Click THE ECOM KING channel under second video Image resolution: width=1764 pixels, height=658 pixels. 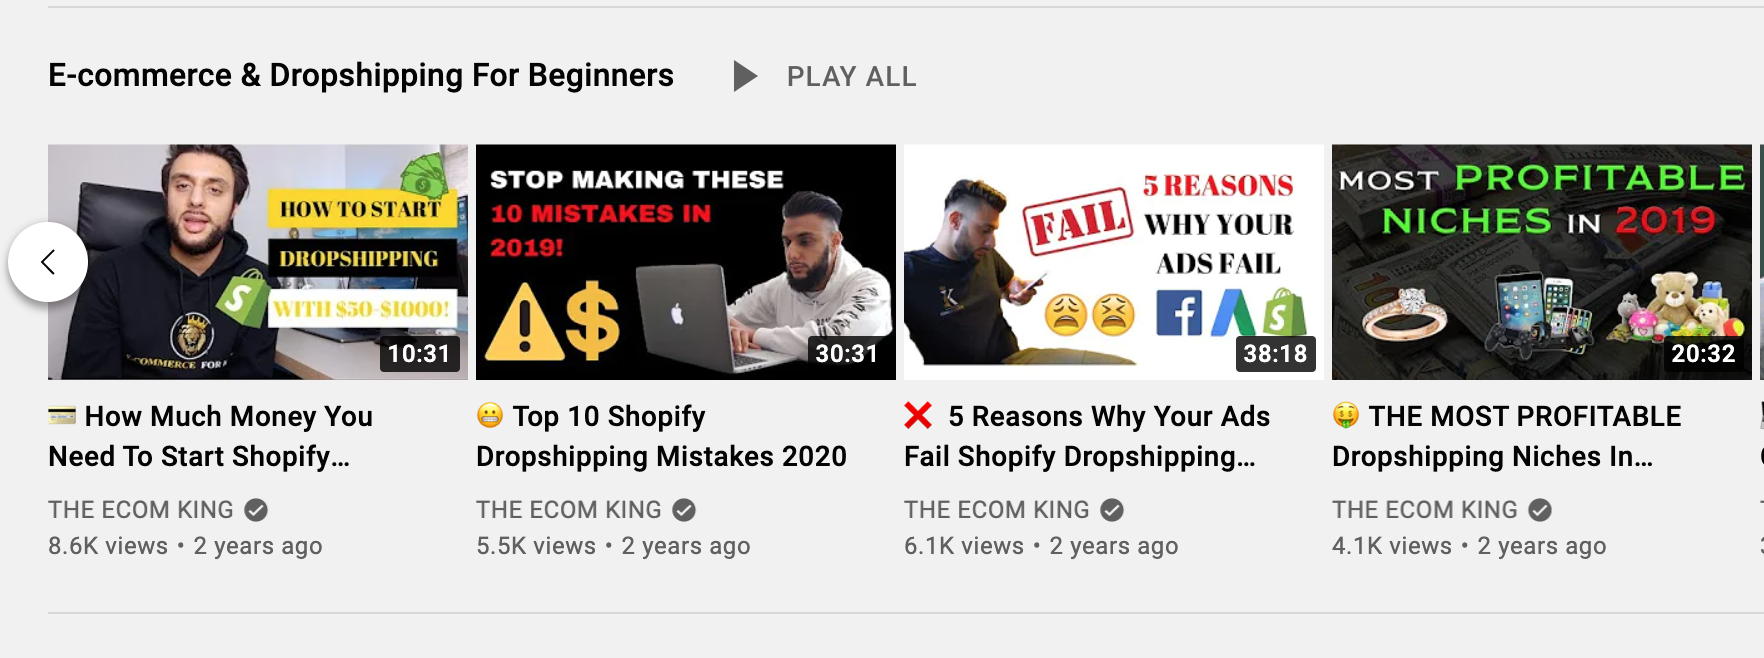pos(569,510)
